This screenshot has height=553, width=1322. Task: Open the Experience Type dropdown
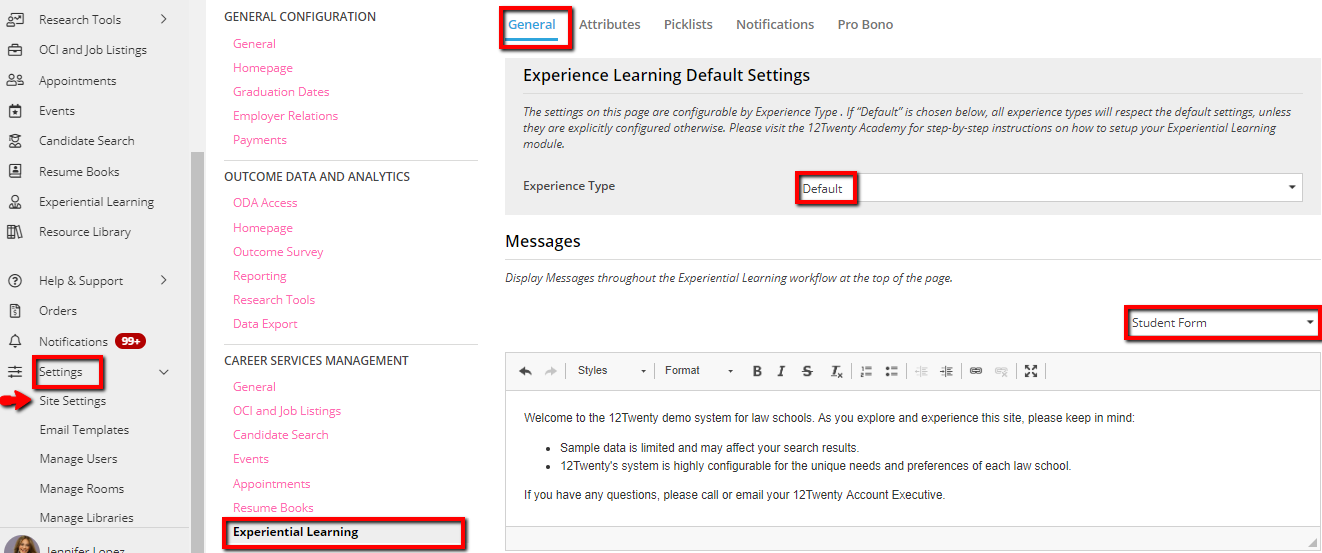point(1050,188)
